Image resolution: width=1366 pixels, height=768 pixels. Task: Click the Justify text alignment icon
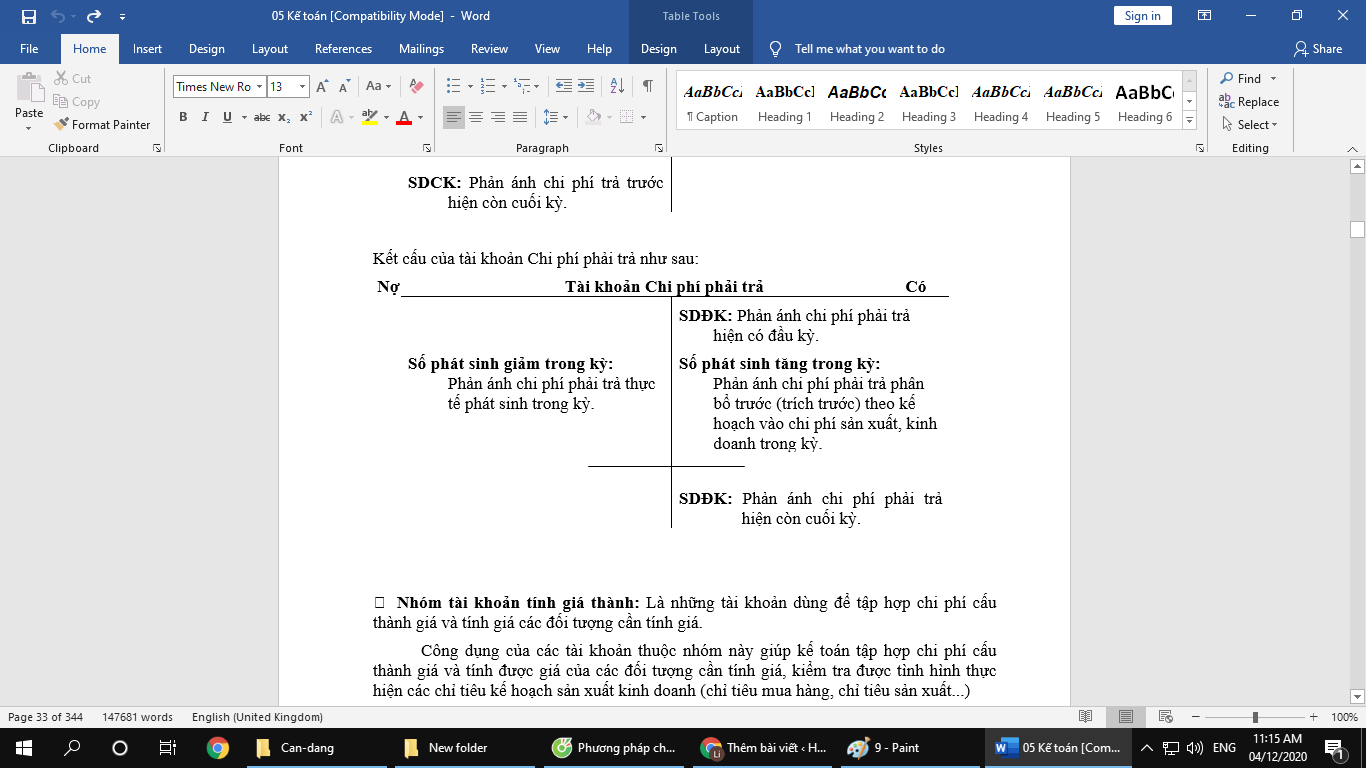pyautogui.click(x=520, y=117)
